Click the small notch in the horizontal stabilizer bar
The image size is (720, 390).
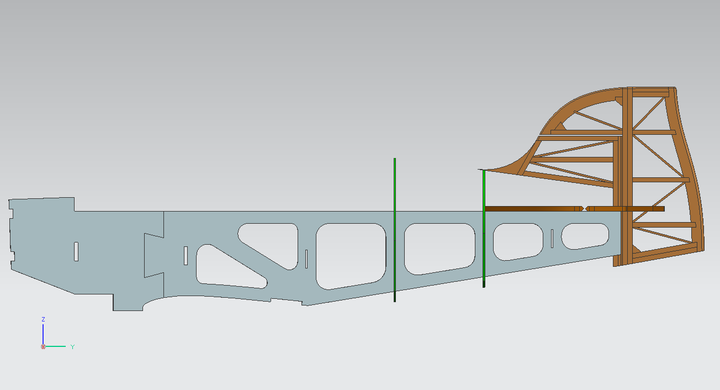(x=584, y=209)
